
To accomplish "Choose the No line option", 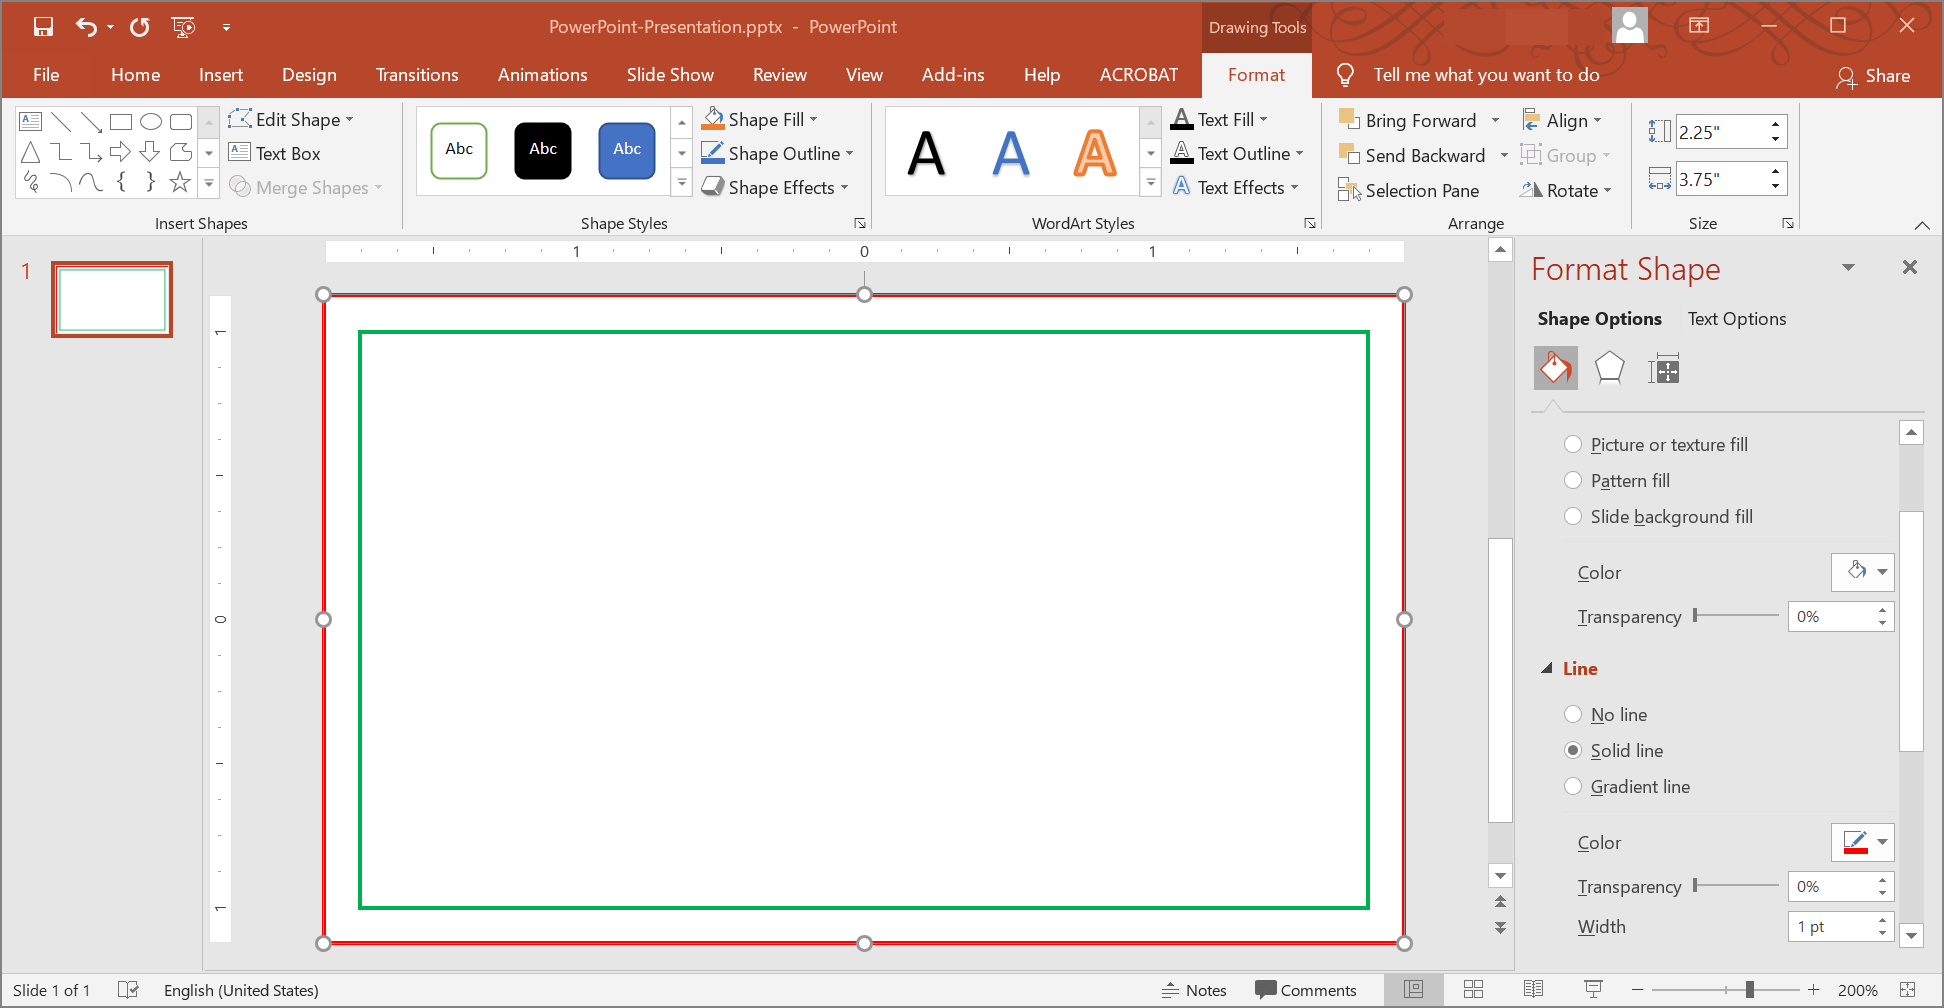I will click(x=1574, y=714).
